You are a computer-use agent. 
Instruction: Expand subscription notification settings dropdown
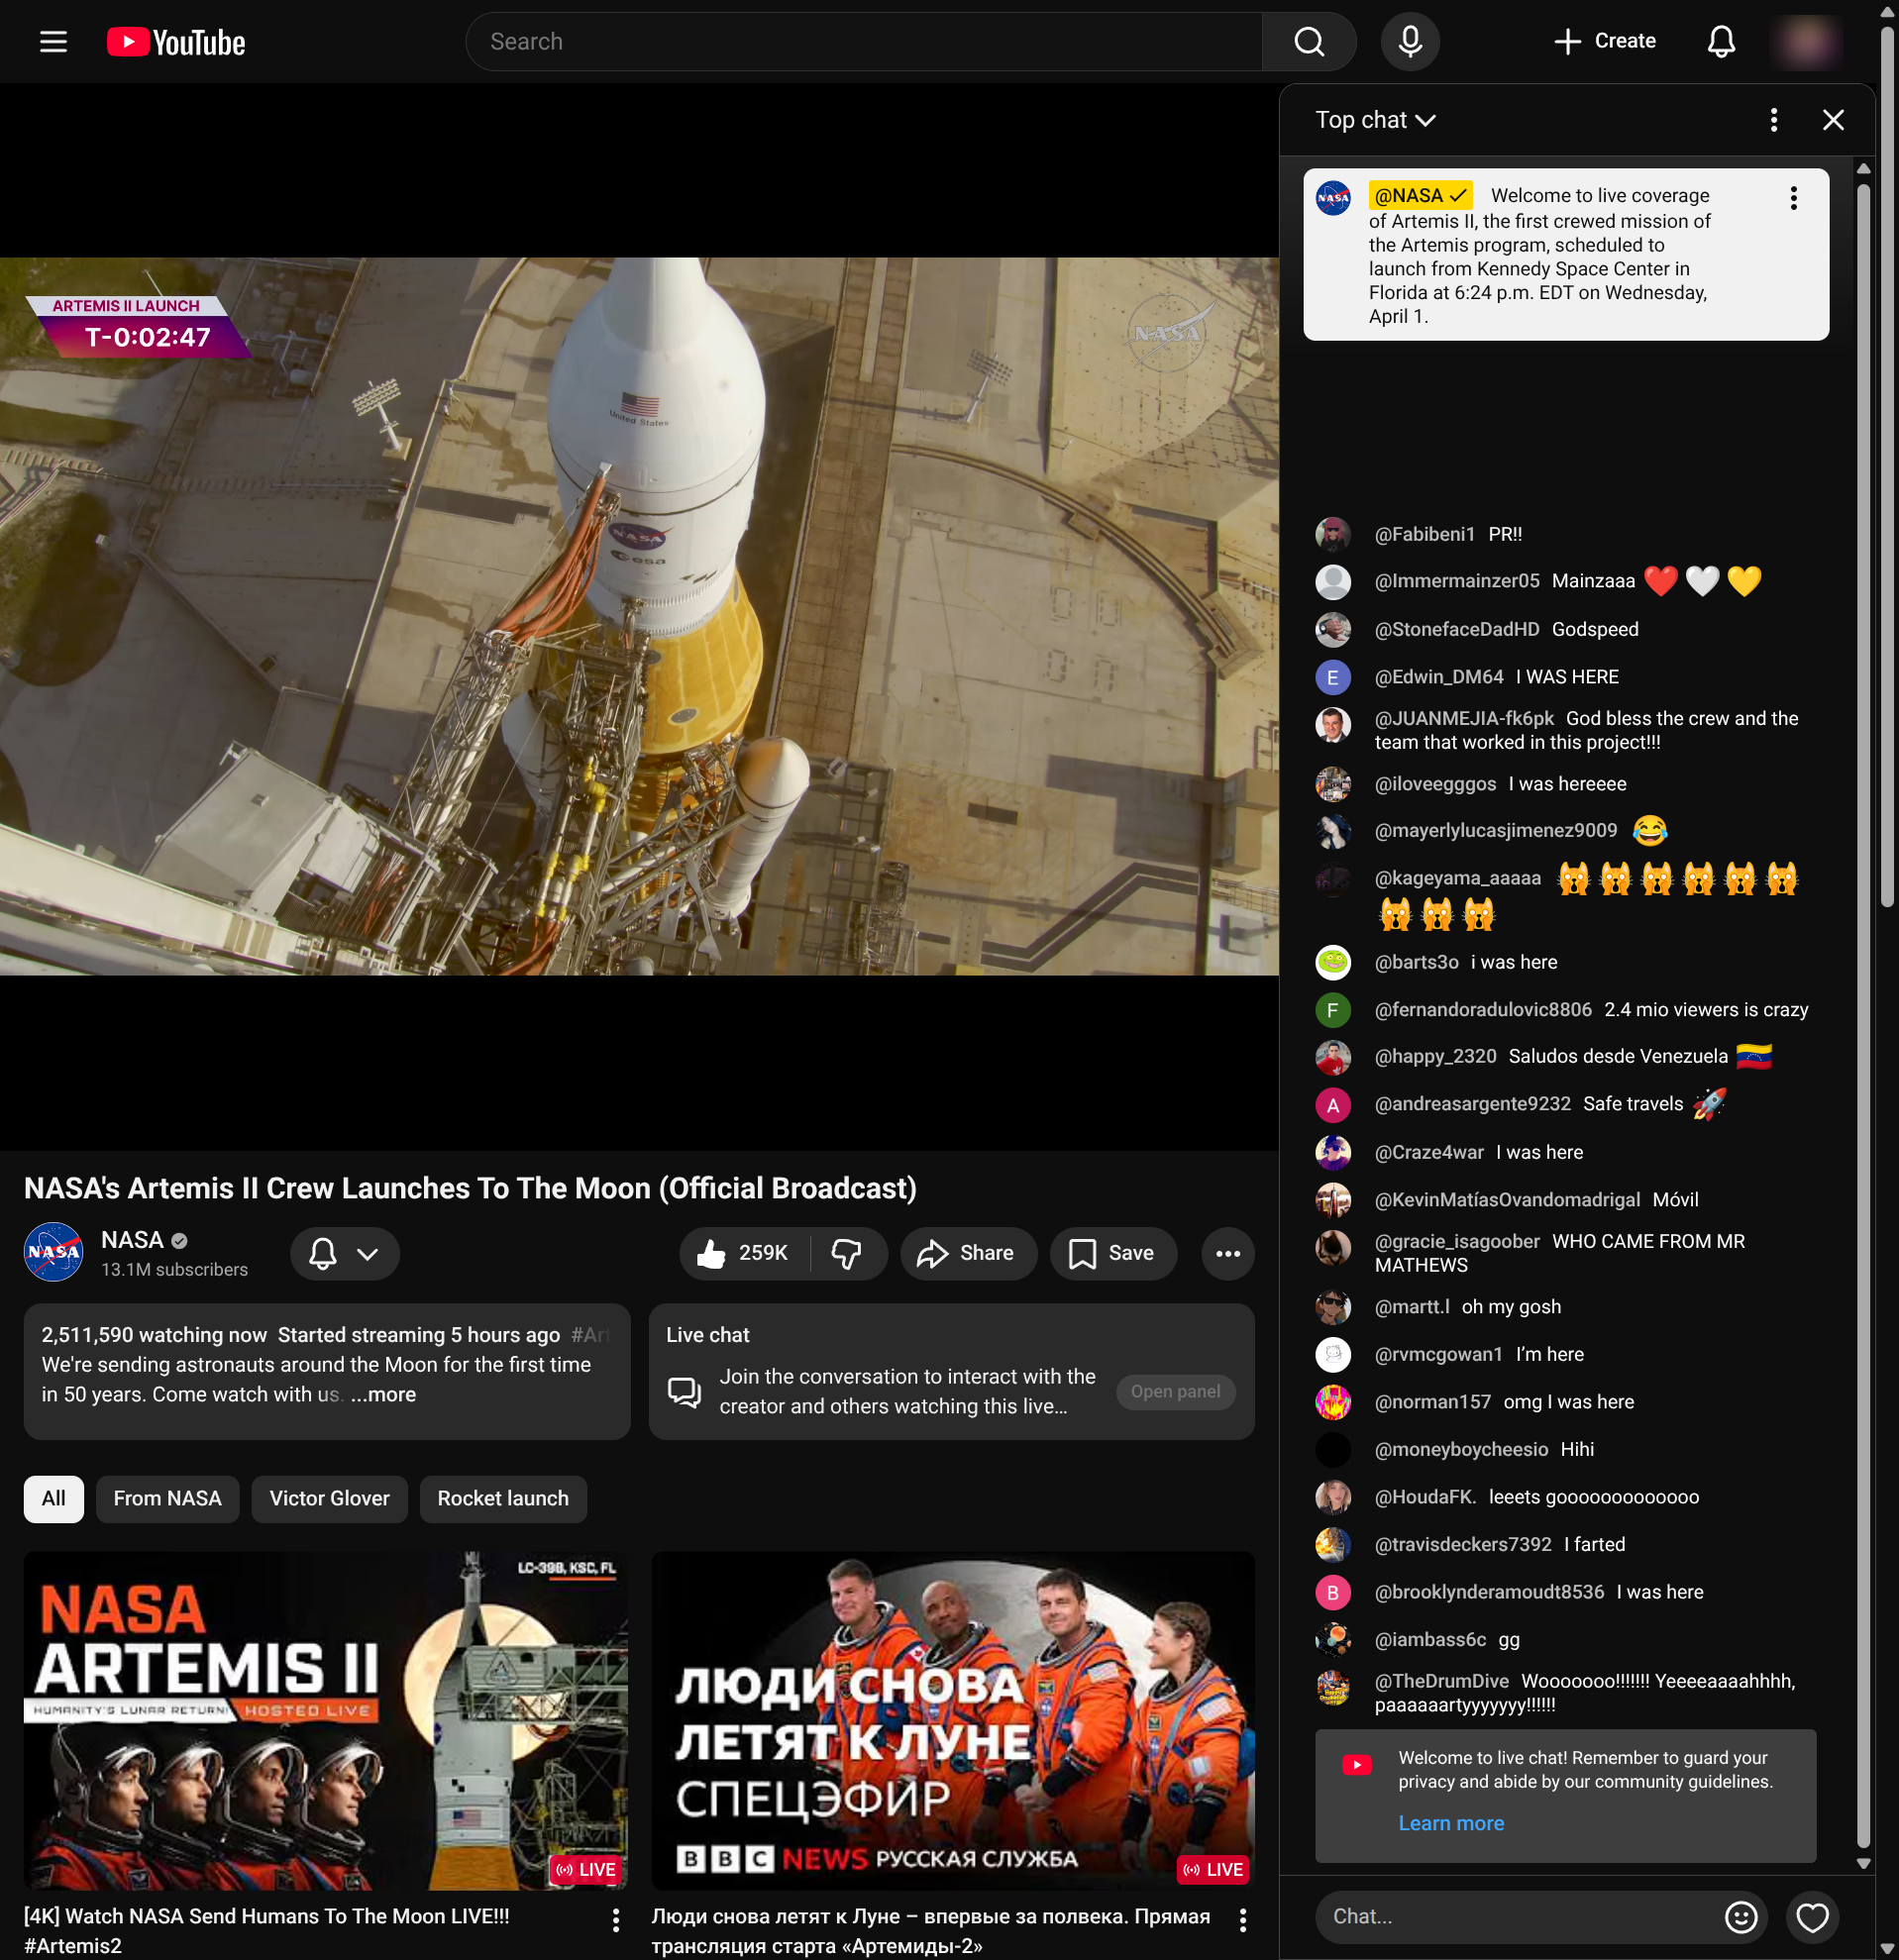345,1253
